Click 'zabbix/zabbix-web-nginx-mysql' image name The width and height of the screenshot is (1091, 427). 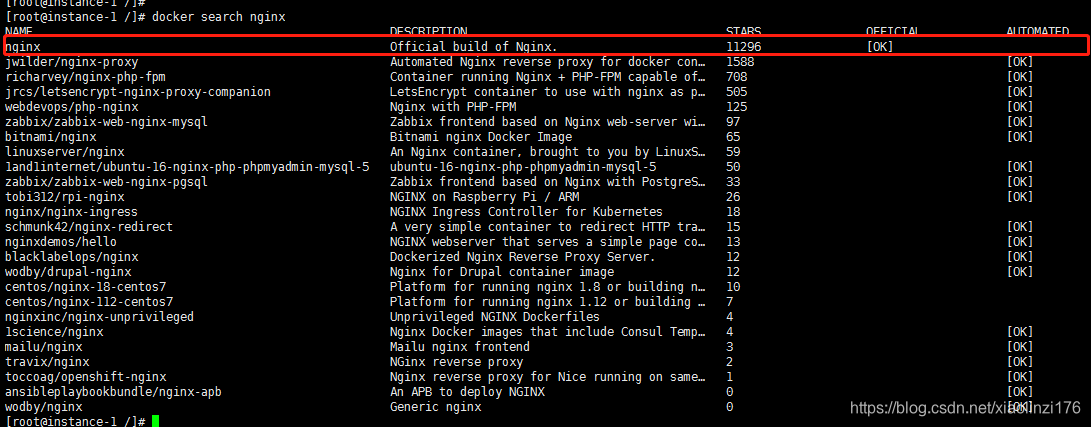pos(106,122)
